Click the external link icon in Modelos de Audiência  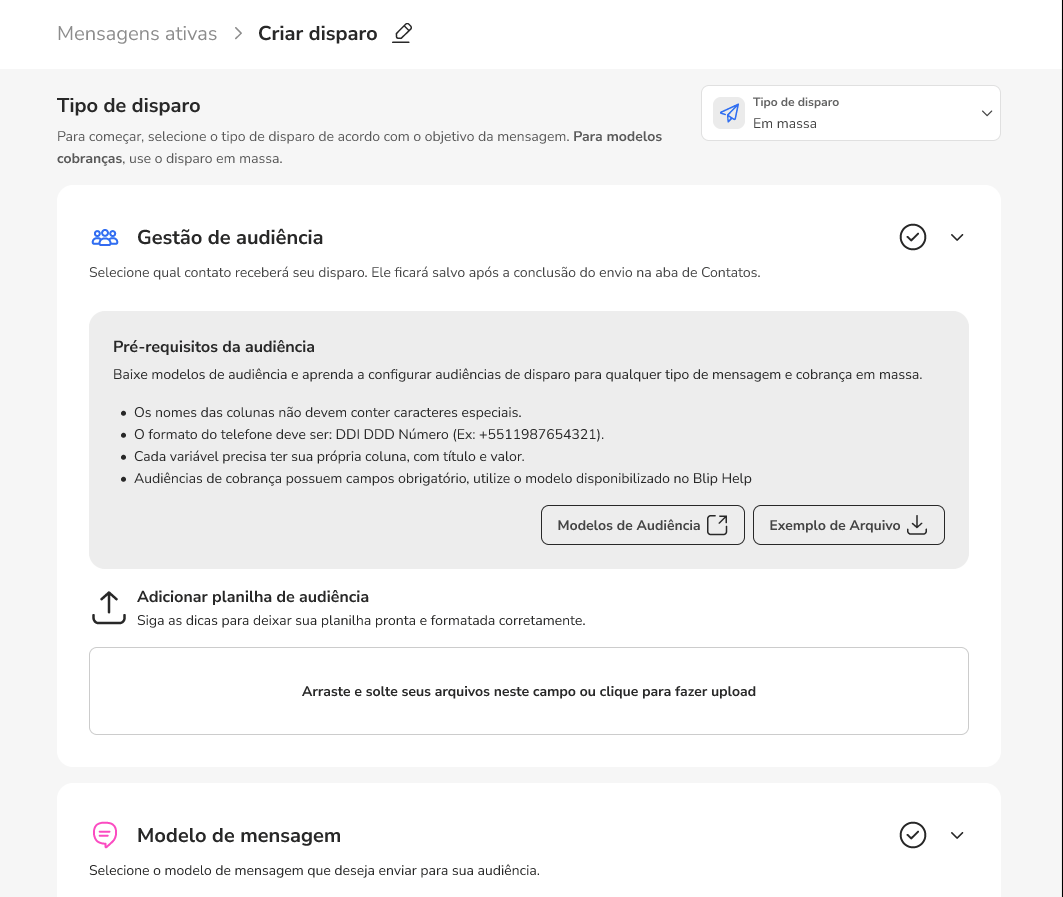pos(717,525)
